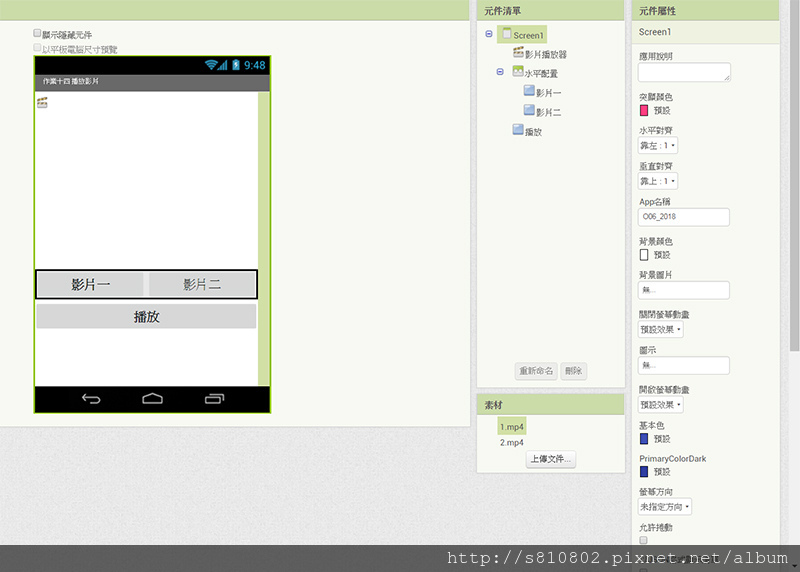The height and width of the screenshot is (572, 800).
Task: Click the 應用說明 text area
Action: [x=684, y=72]
